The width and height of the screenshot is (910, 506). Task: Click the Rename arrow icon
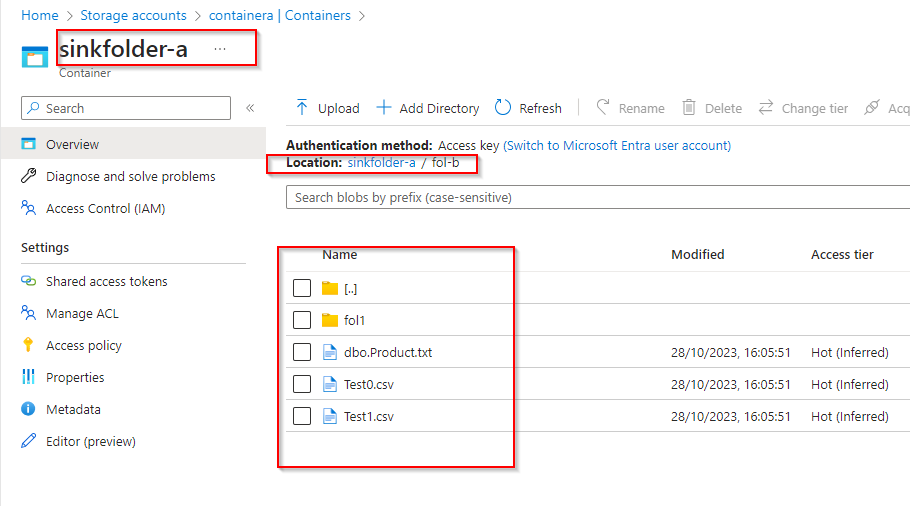coord(603,107)
